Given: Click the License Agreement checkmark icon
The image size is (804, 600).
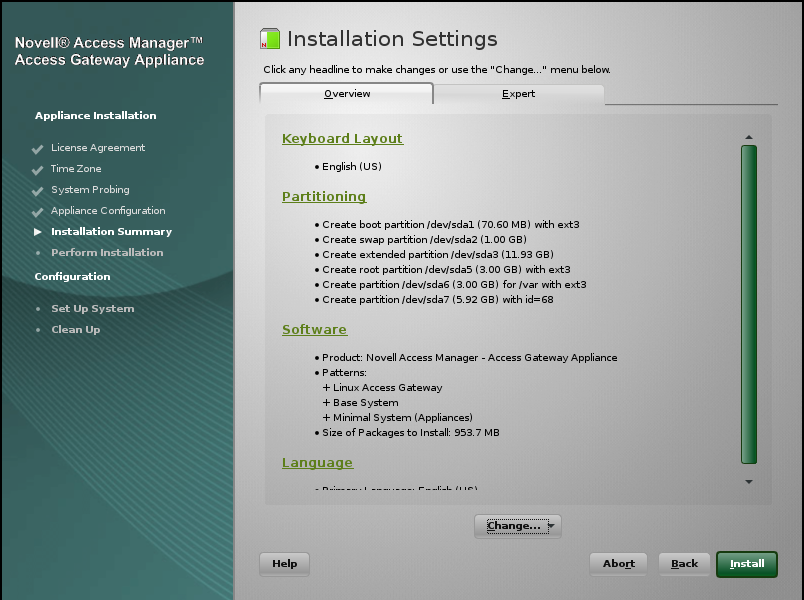Looking at the screenshot, I should coord(37,149).
